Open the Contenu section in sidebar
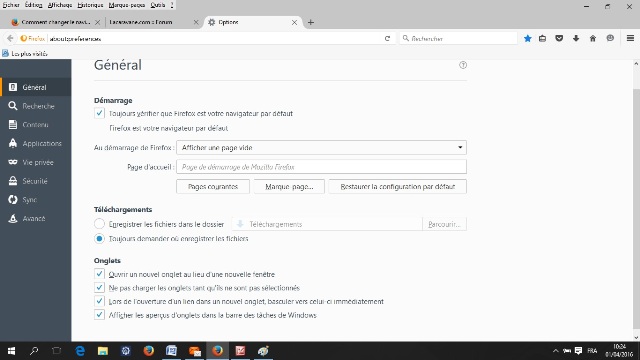The image size is (640, 360). coord(36,124)
